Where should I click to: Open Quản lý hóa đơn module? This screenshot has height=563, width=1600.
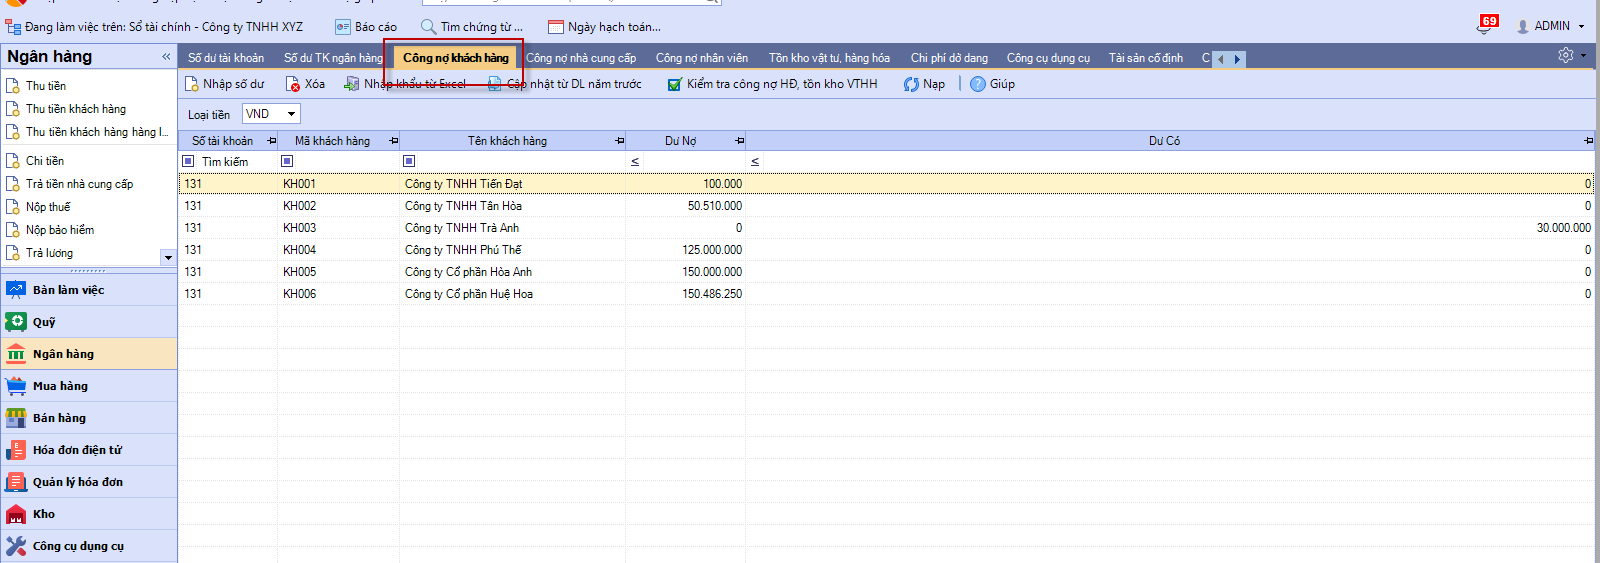point(89,482)
